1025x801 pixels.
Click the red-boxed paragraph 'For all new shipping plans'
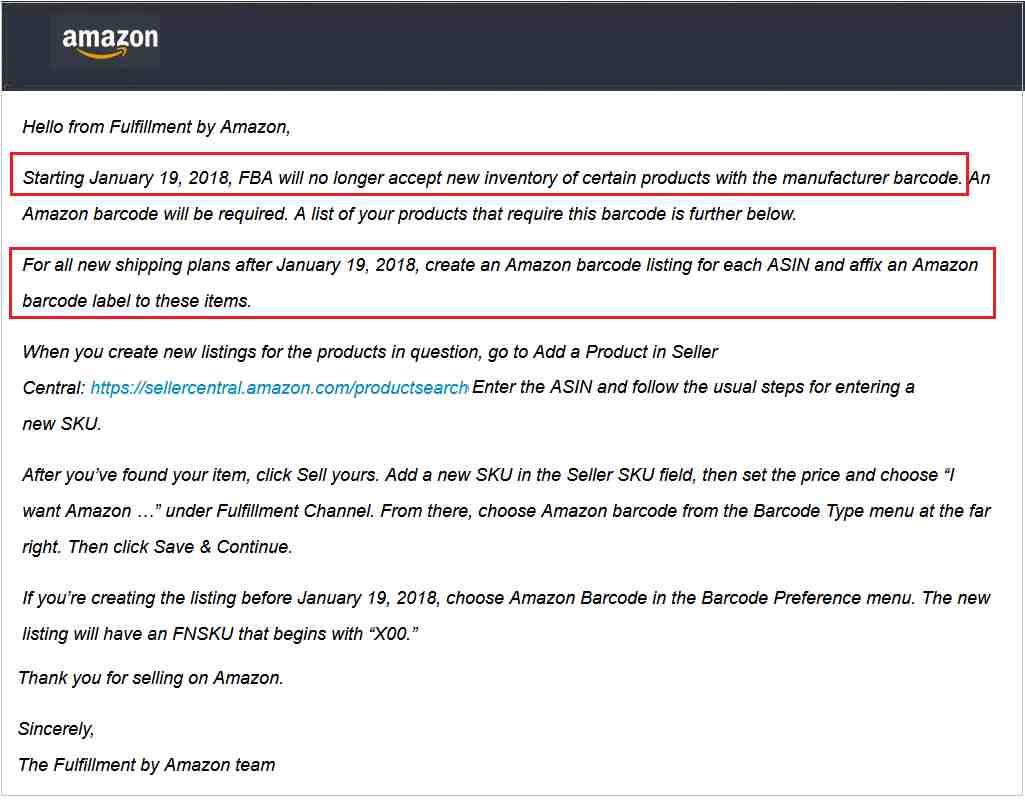[502, 282]
